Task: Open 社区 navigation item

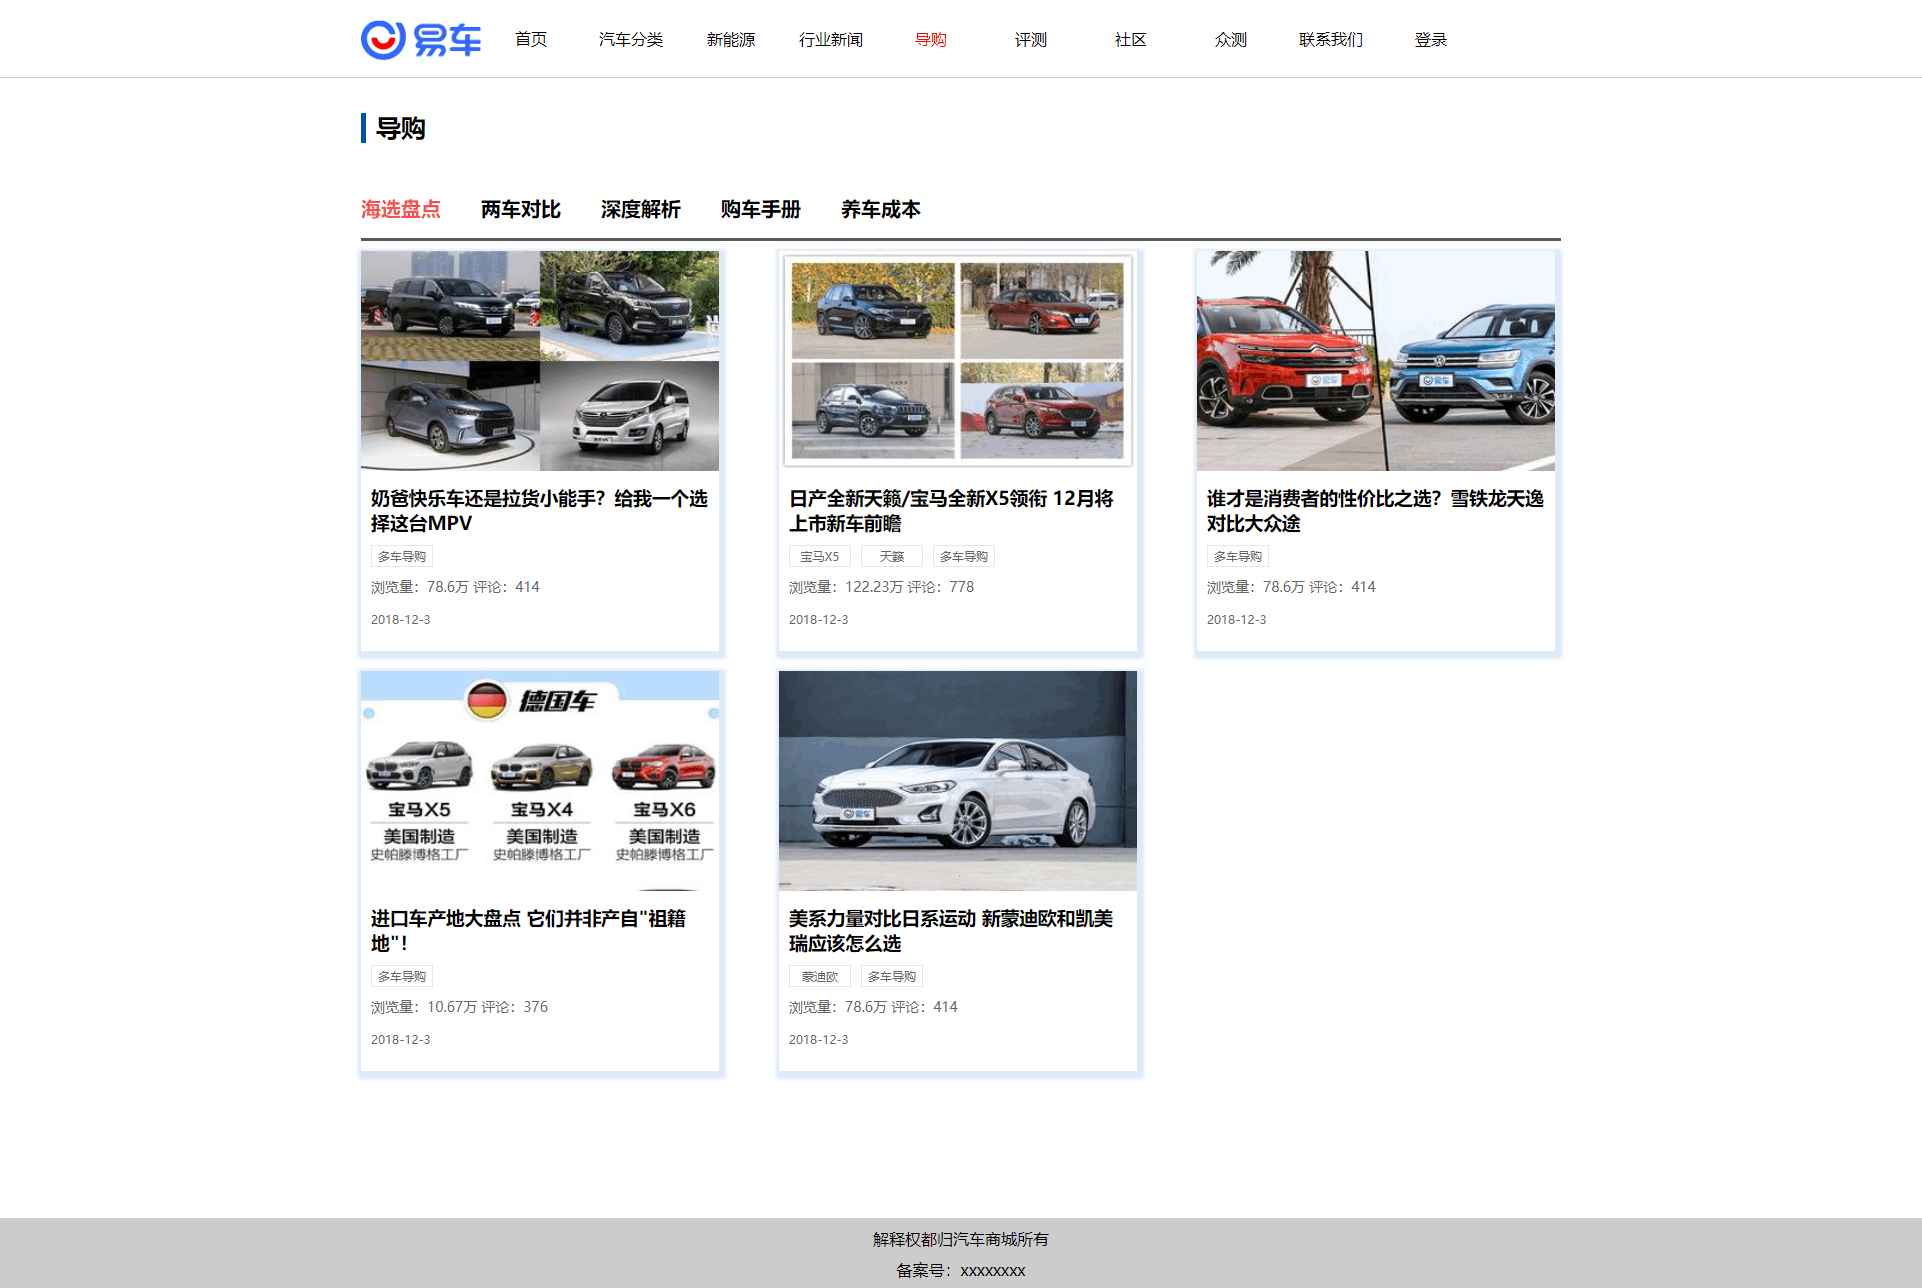Action: (x=1131, y=40)
